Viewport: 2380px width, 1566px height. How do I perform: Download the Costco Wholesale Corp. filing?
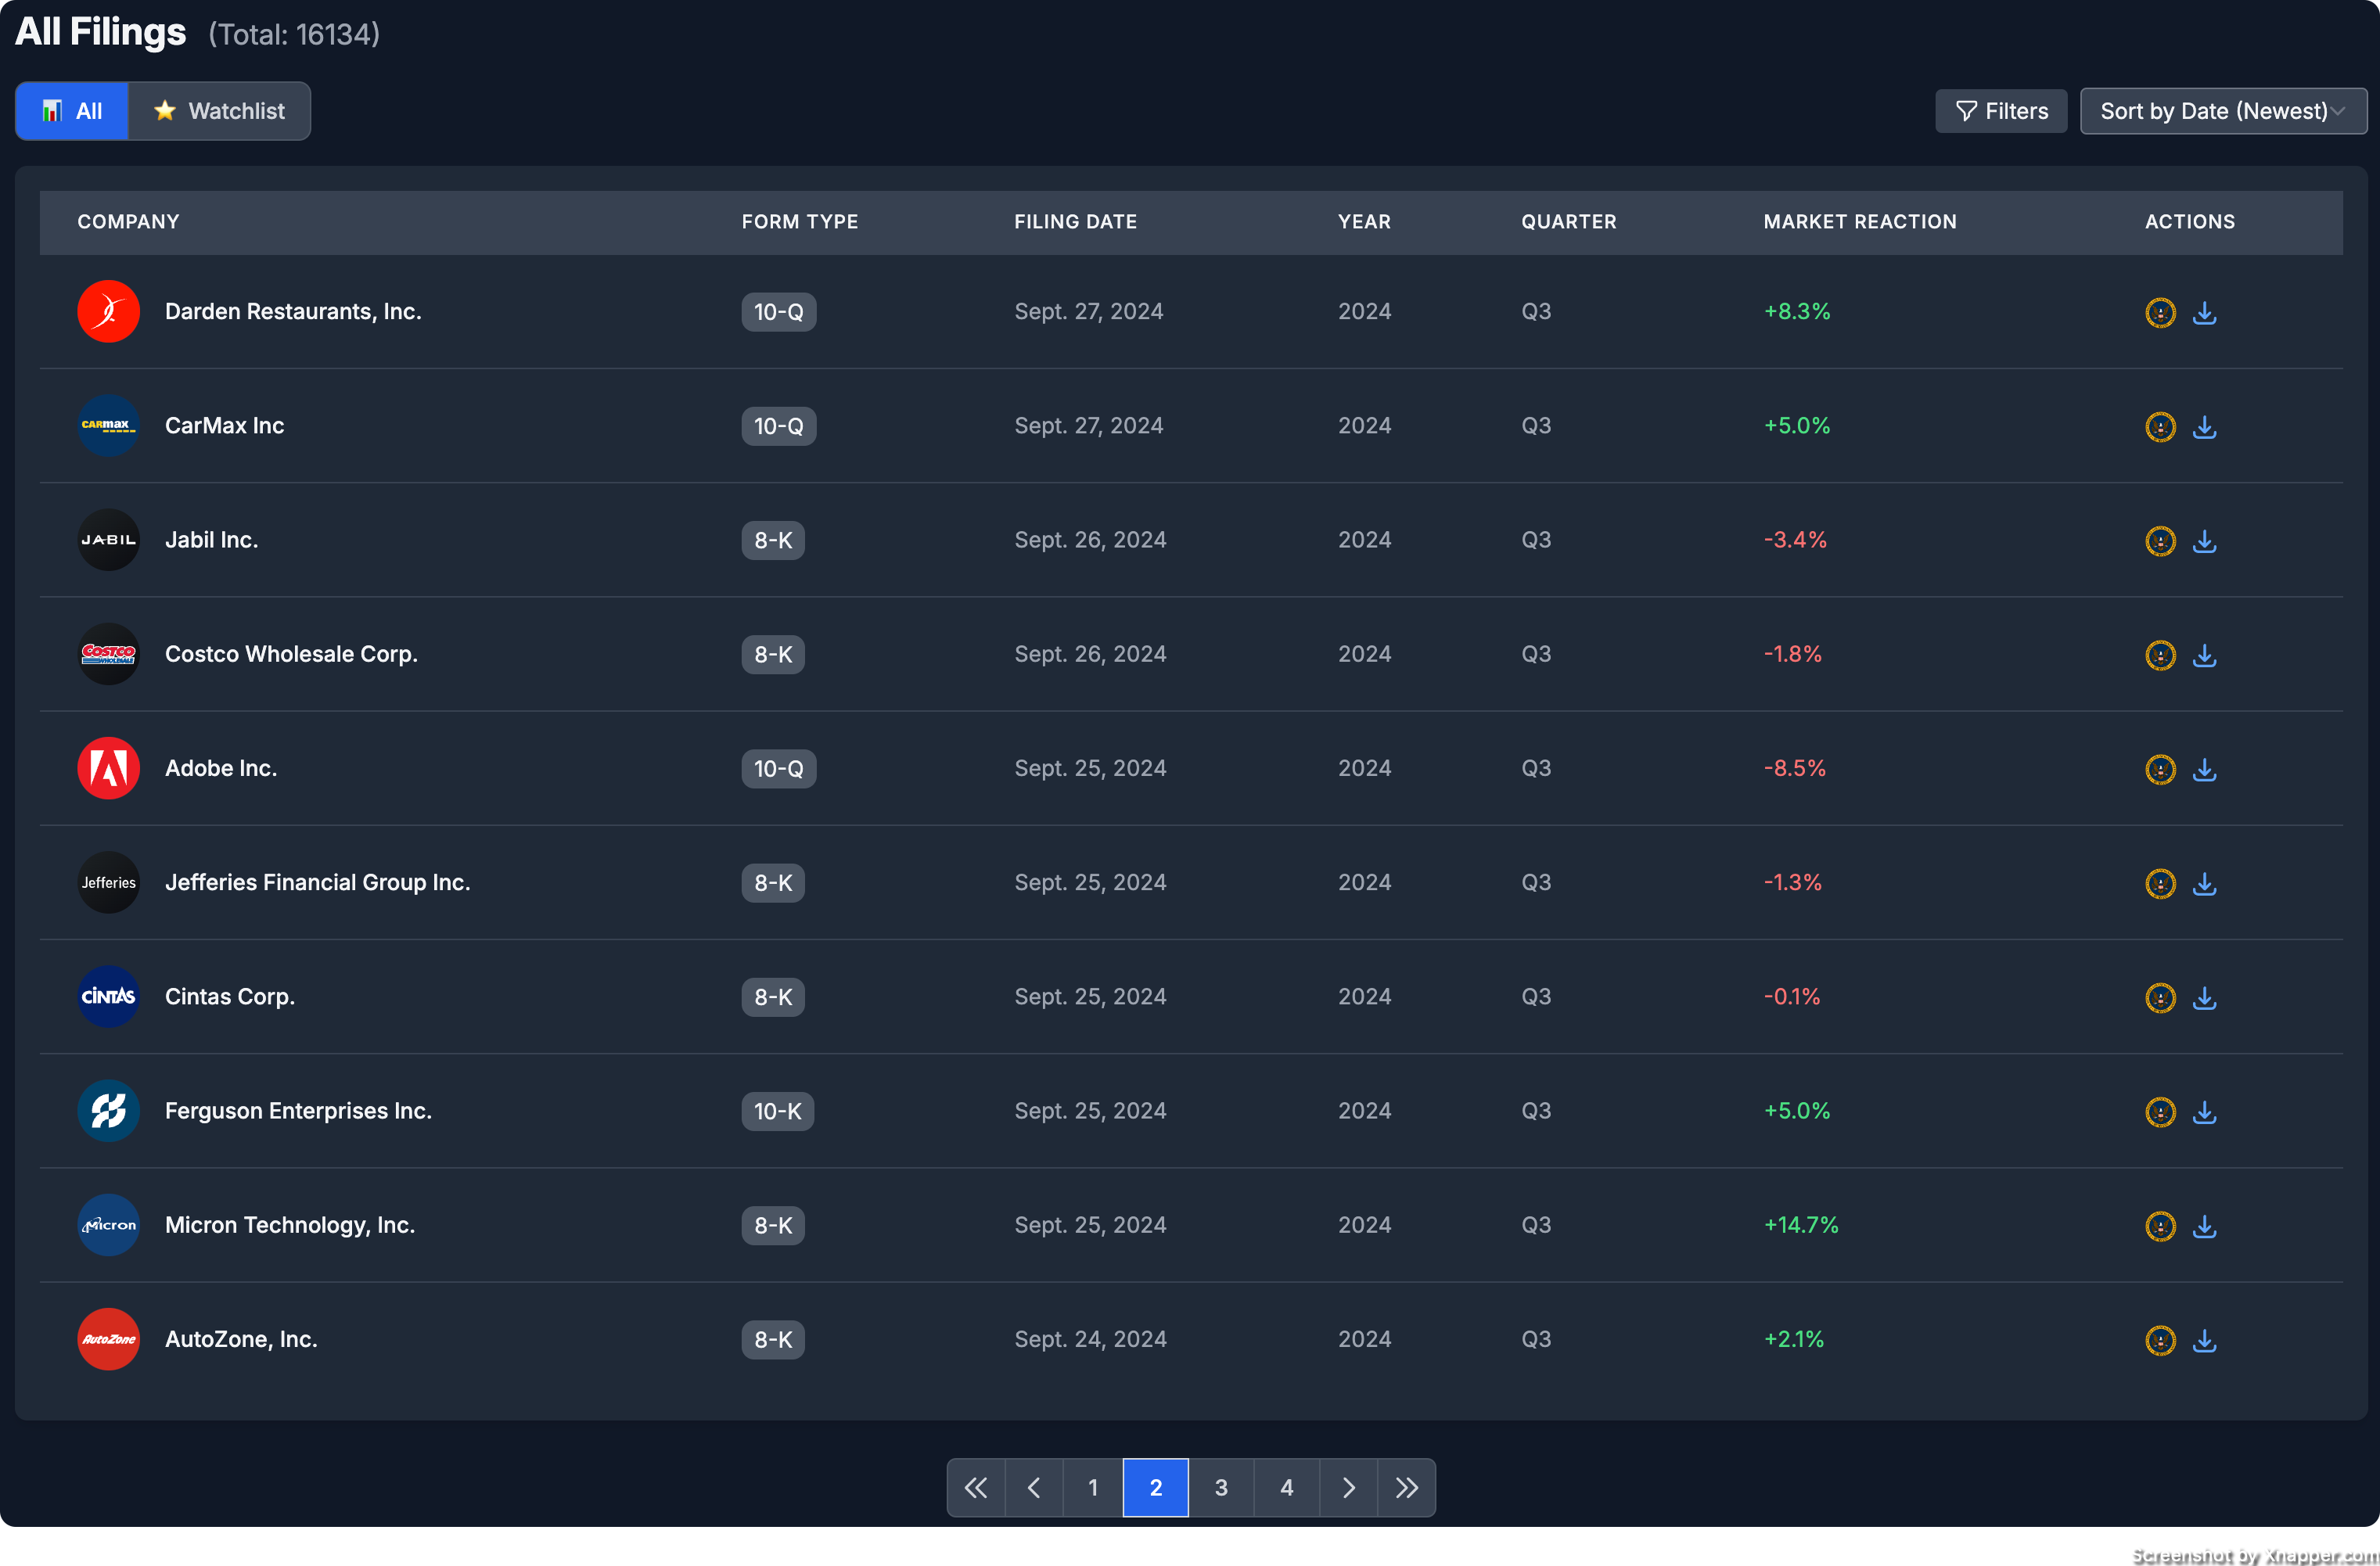coord(2204,655)
